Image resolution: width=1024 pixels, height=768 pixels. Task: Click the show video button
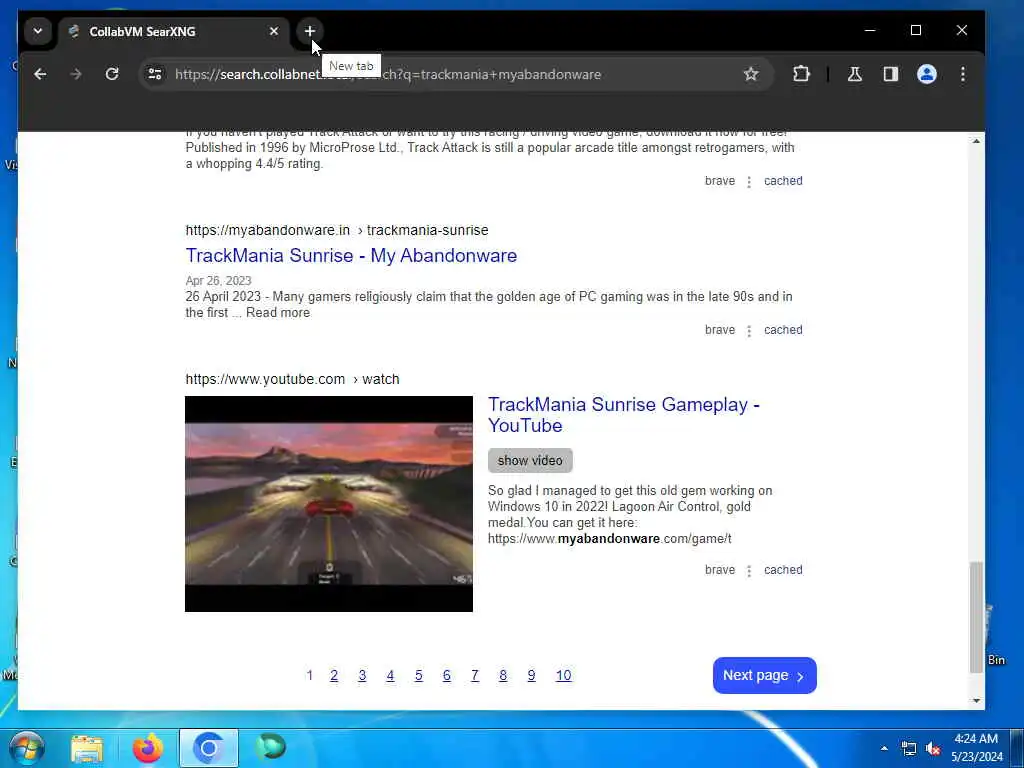[530, 460]
